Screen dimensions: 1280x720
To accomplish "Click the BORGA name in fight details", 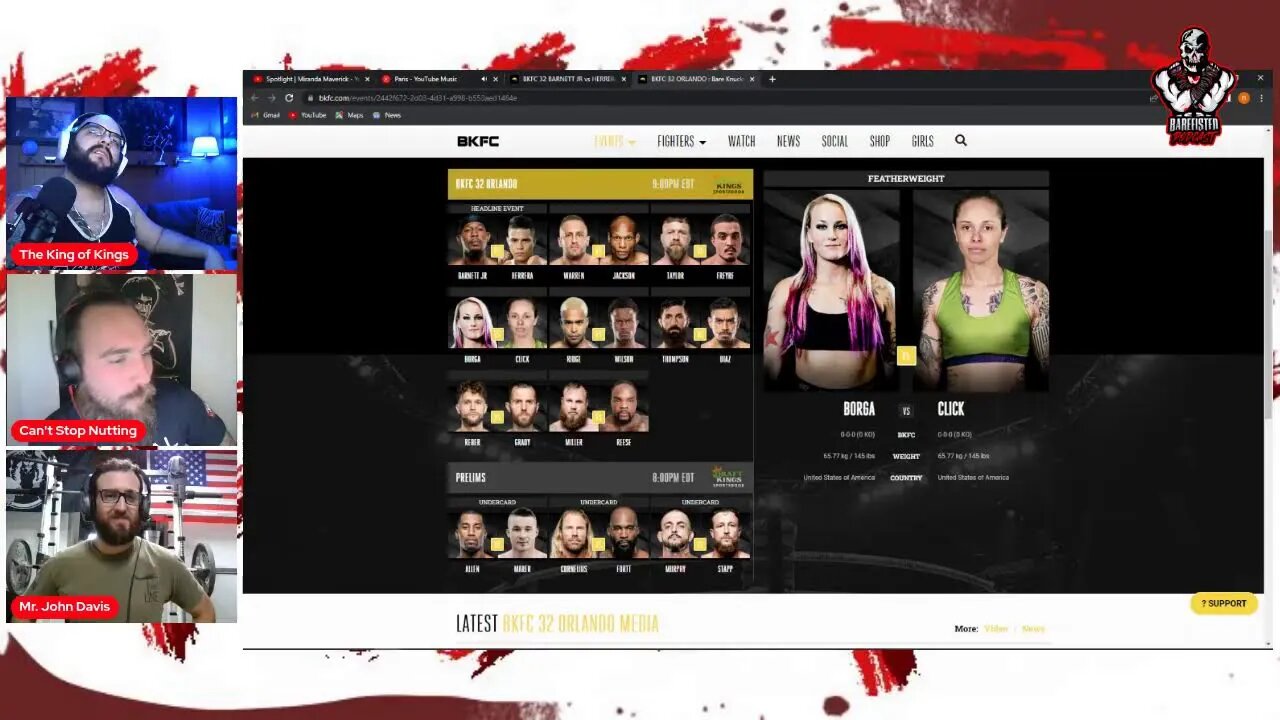I will pyautogui.click(x=859, y=409).
